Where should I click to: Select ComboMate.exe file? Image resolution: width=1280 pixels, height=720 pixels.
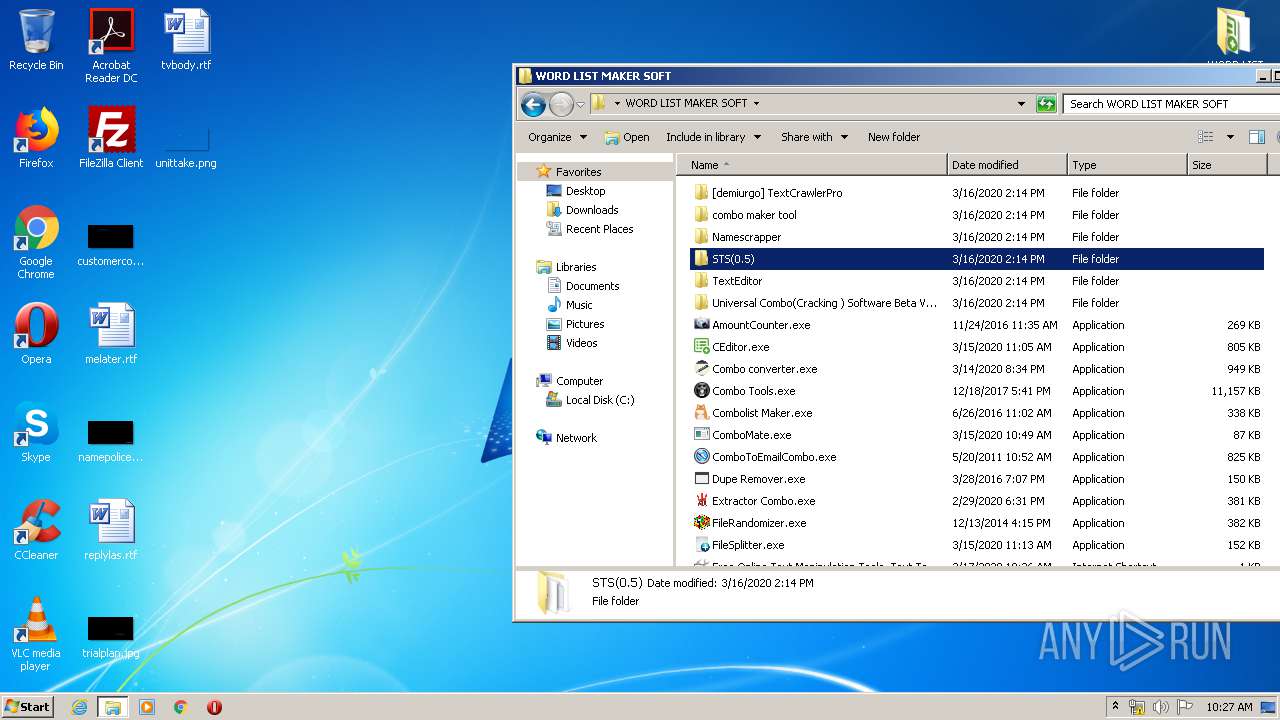click(x=743, y=435)
